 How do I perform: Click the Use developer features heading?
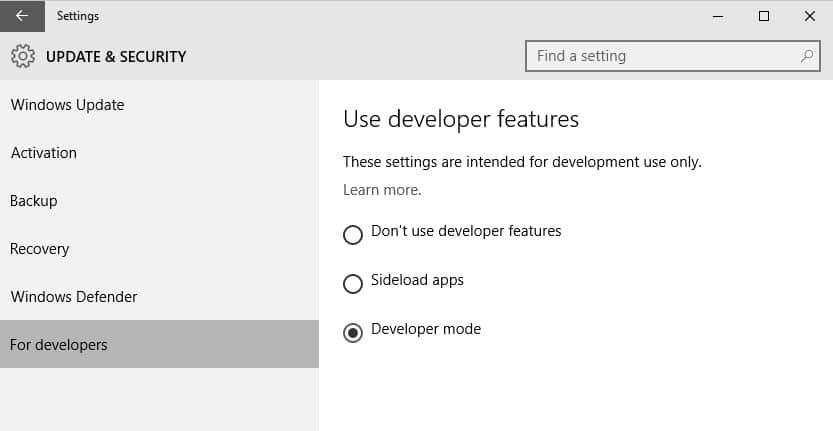point(461,119)
